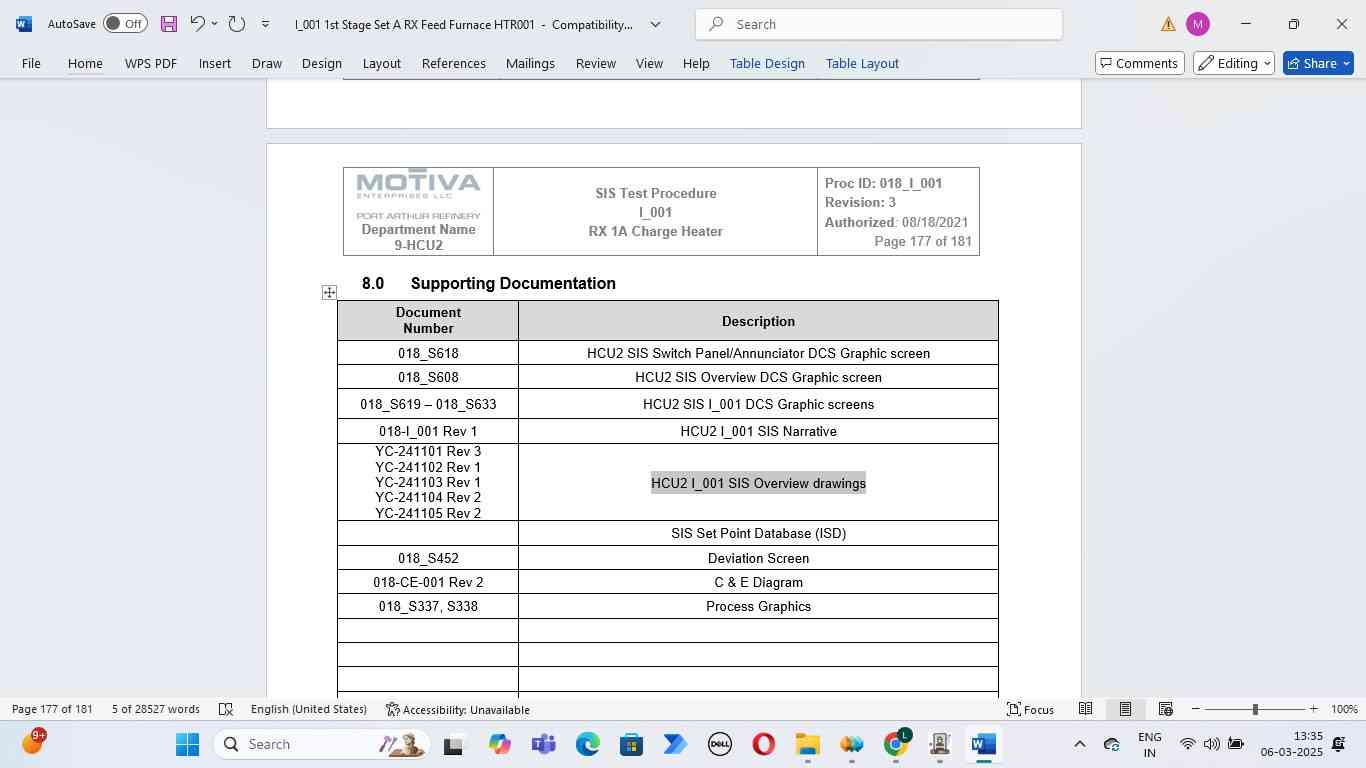Open the Copilot icon in the taskbar
Screen dimensions: 1366x768
point(499,744)
